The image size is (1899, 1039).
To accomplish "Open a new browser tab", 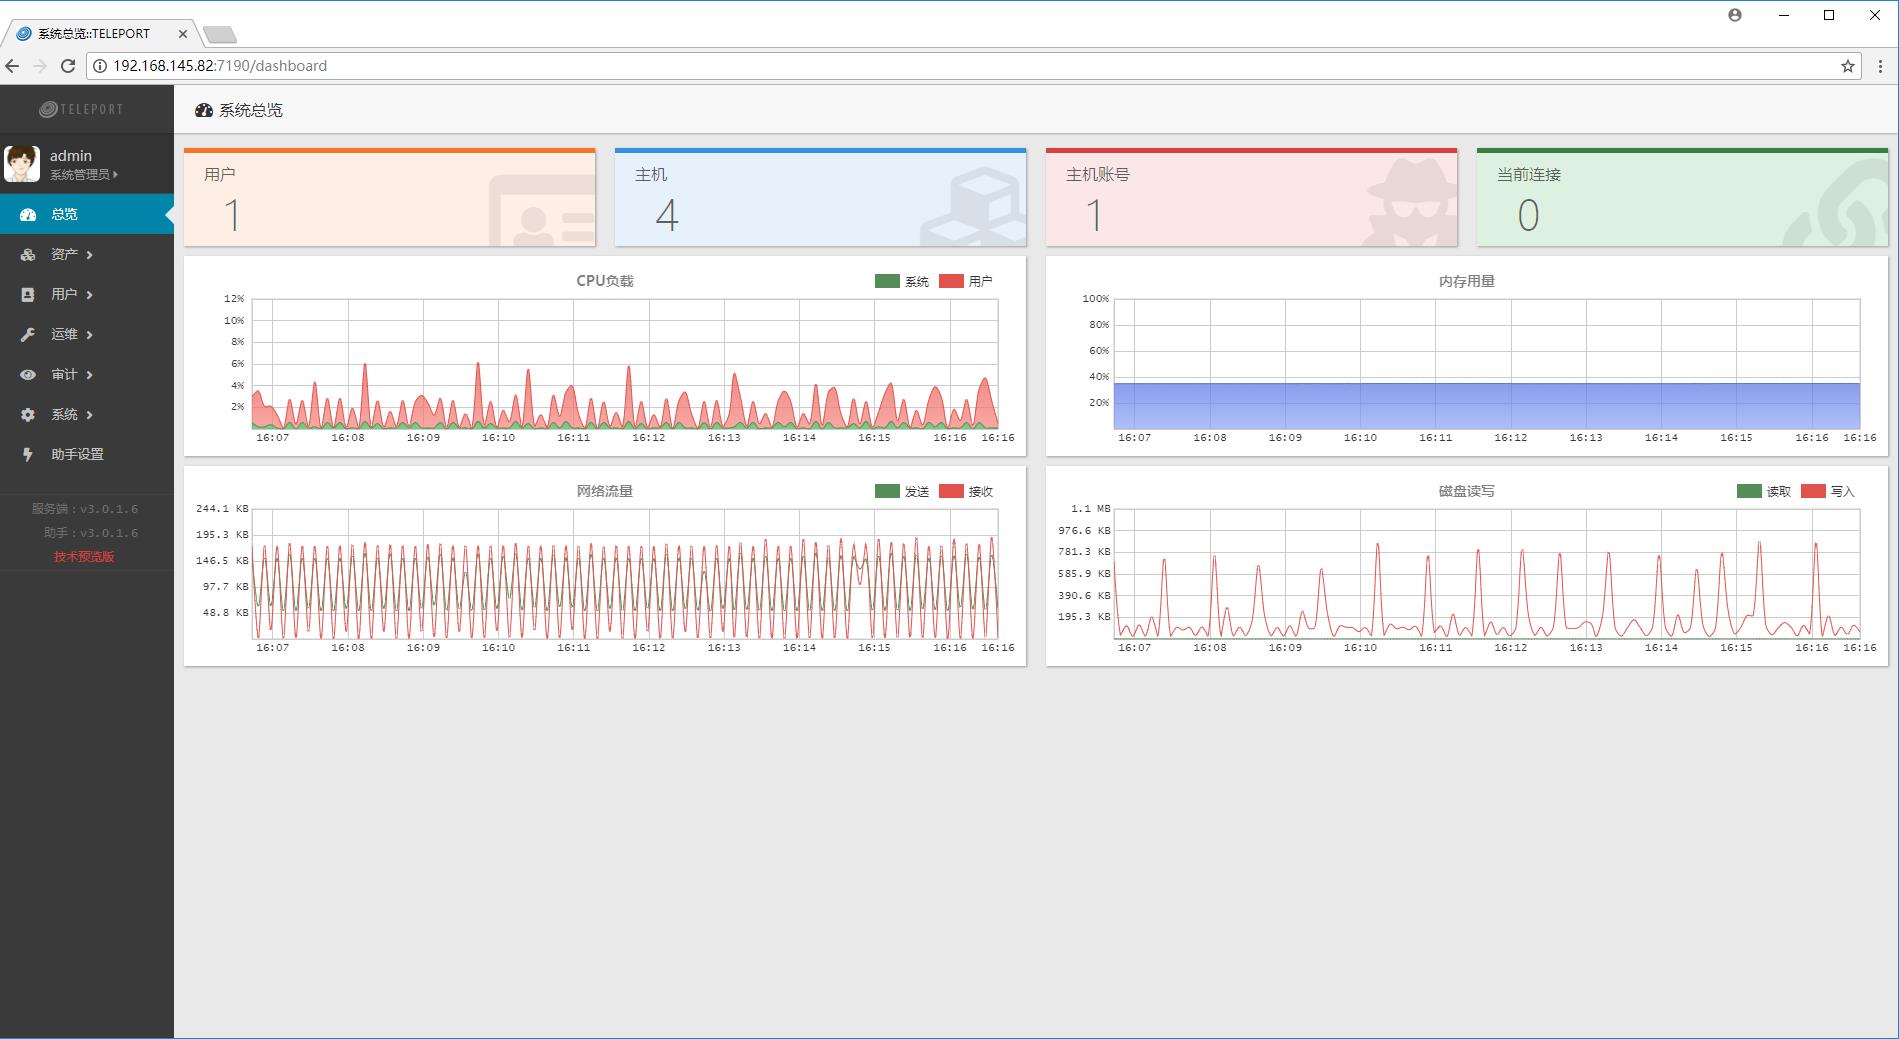I will (x=219, y=35).
